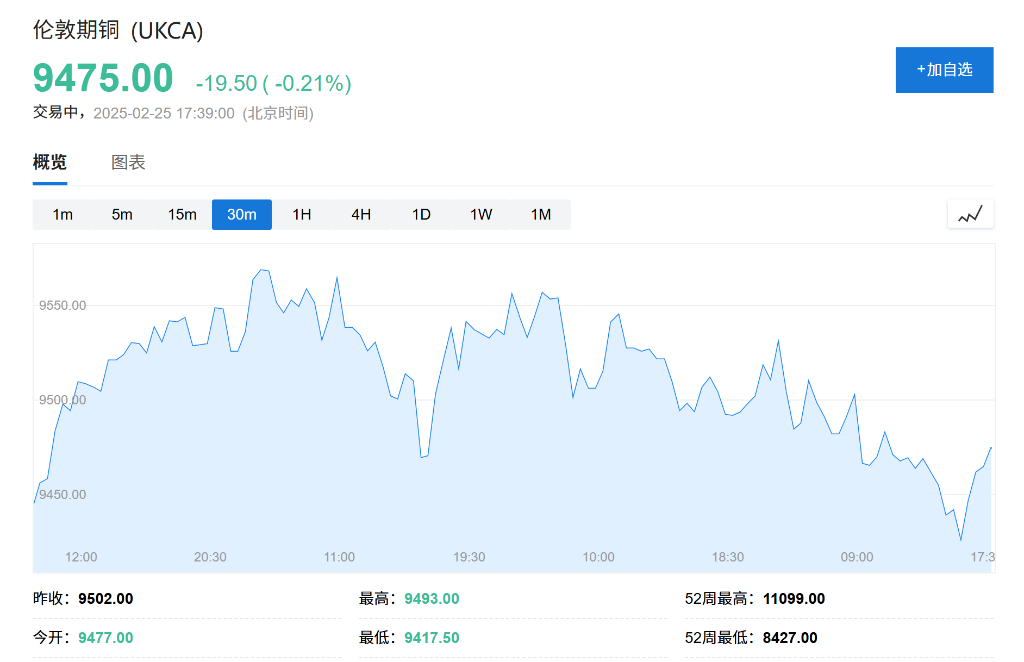Click the 09:00 time axis label

click(857, 557)
